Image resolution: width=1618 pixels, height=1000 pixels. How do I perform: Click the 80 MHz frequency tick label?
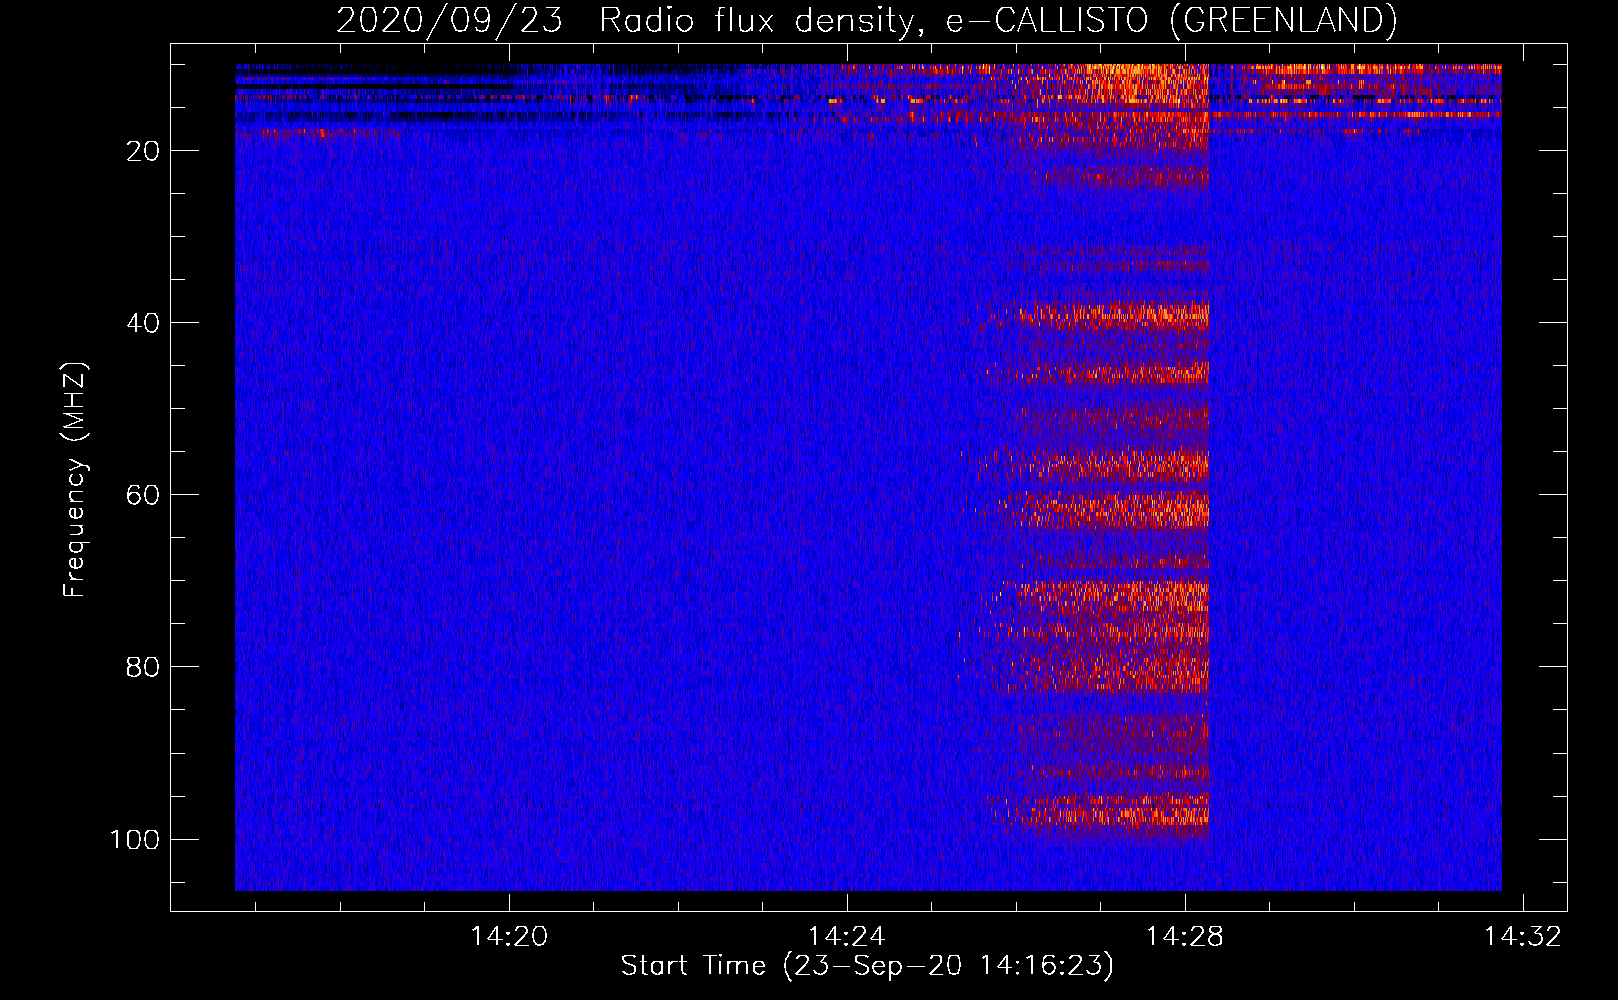(143, 667)
